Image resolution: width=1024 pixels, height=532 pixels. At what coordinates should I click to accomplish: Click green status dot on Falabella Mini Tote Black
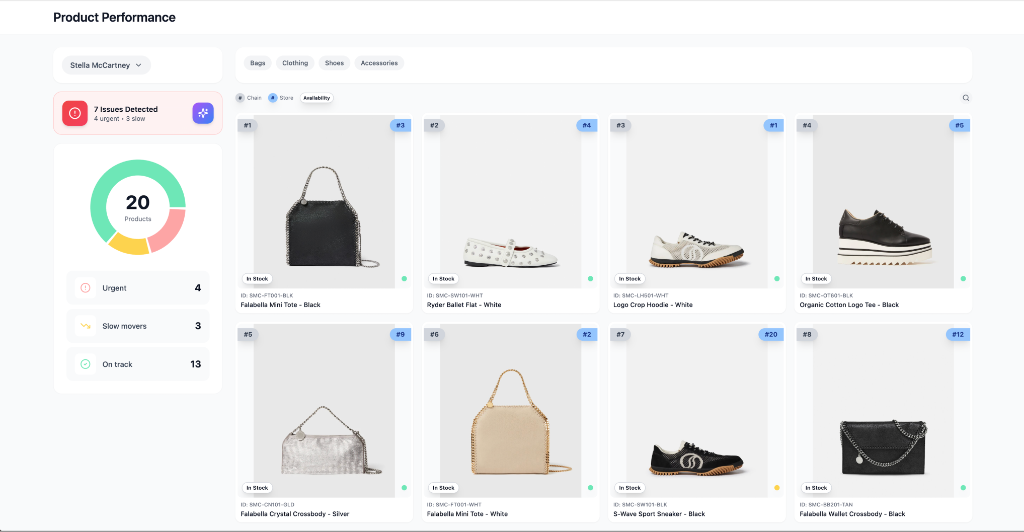404,279
